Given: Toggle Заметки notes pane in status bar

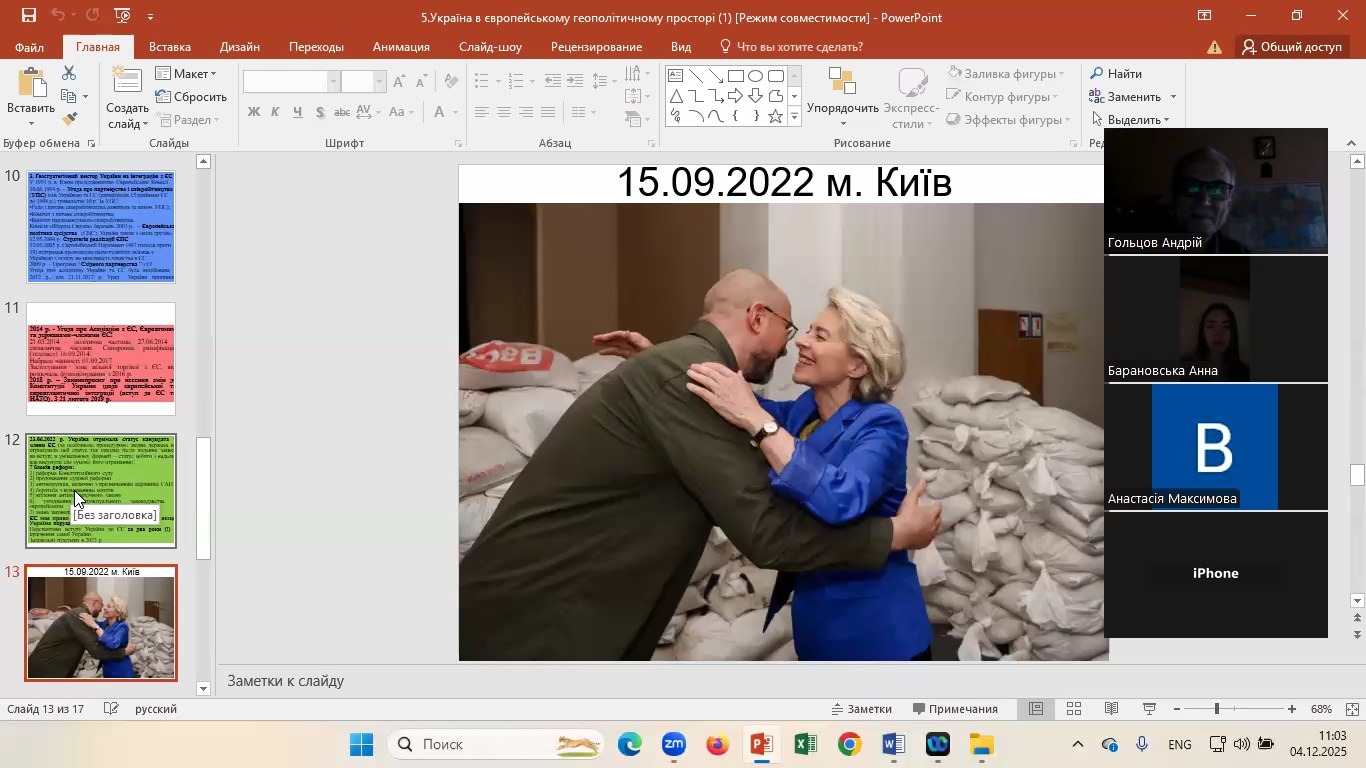Looking at the screenshot, I should point(861,709).
